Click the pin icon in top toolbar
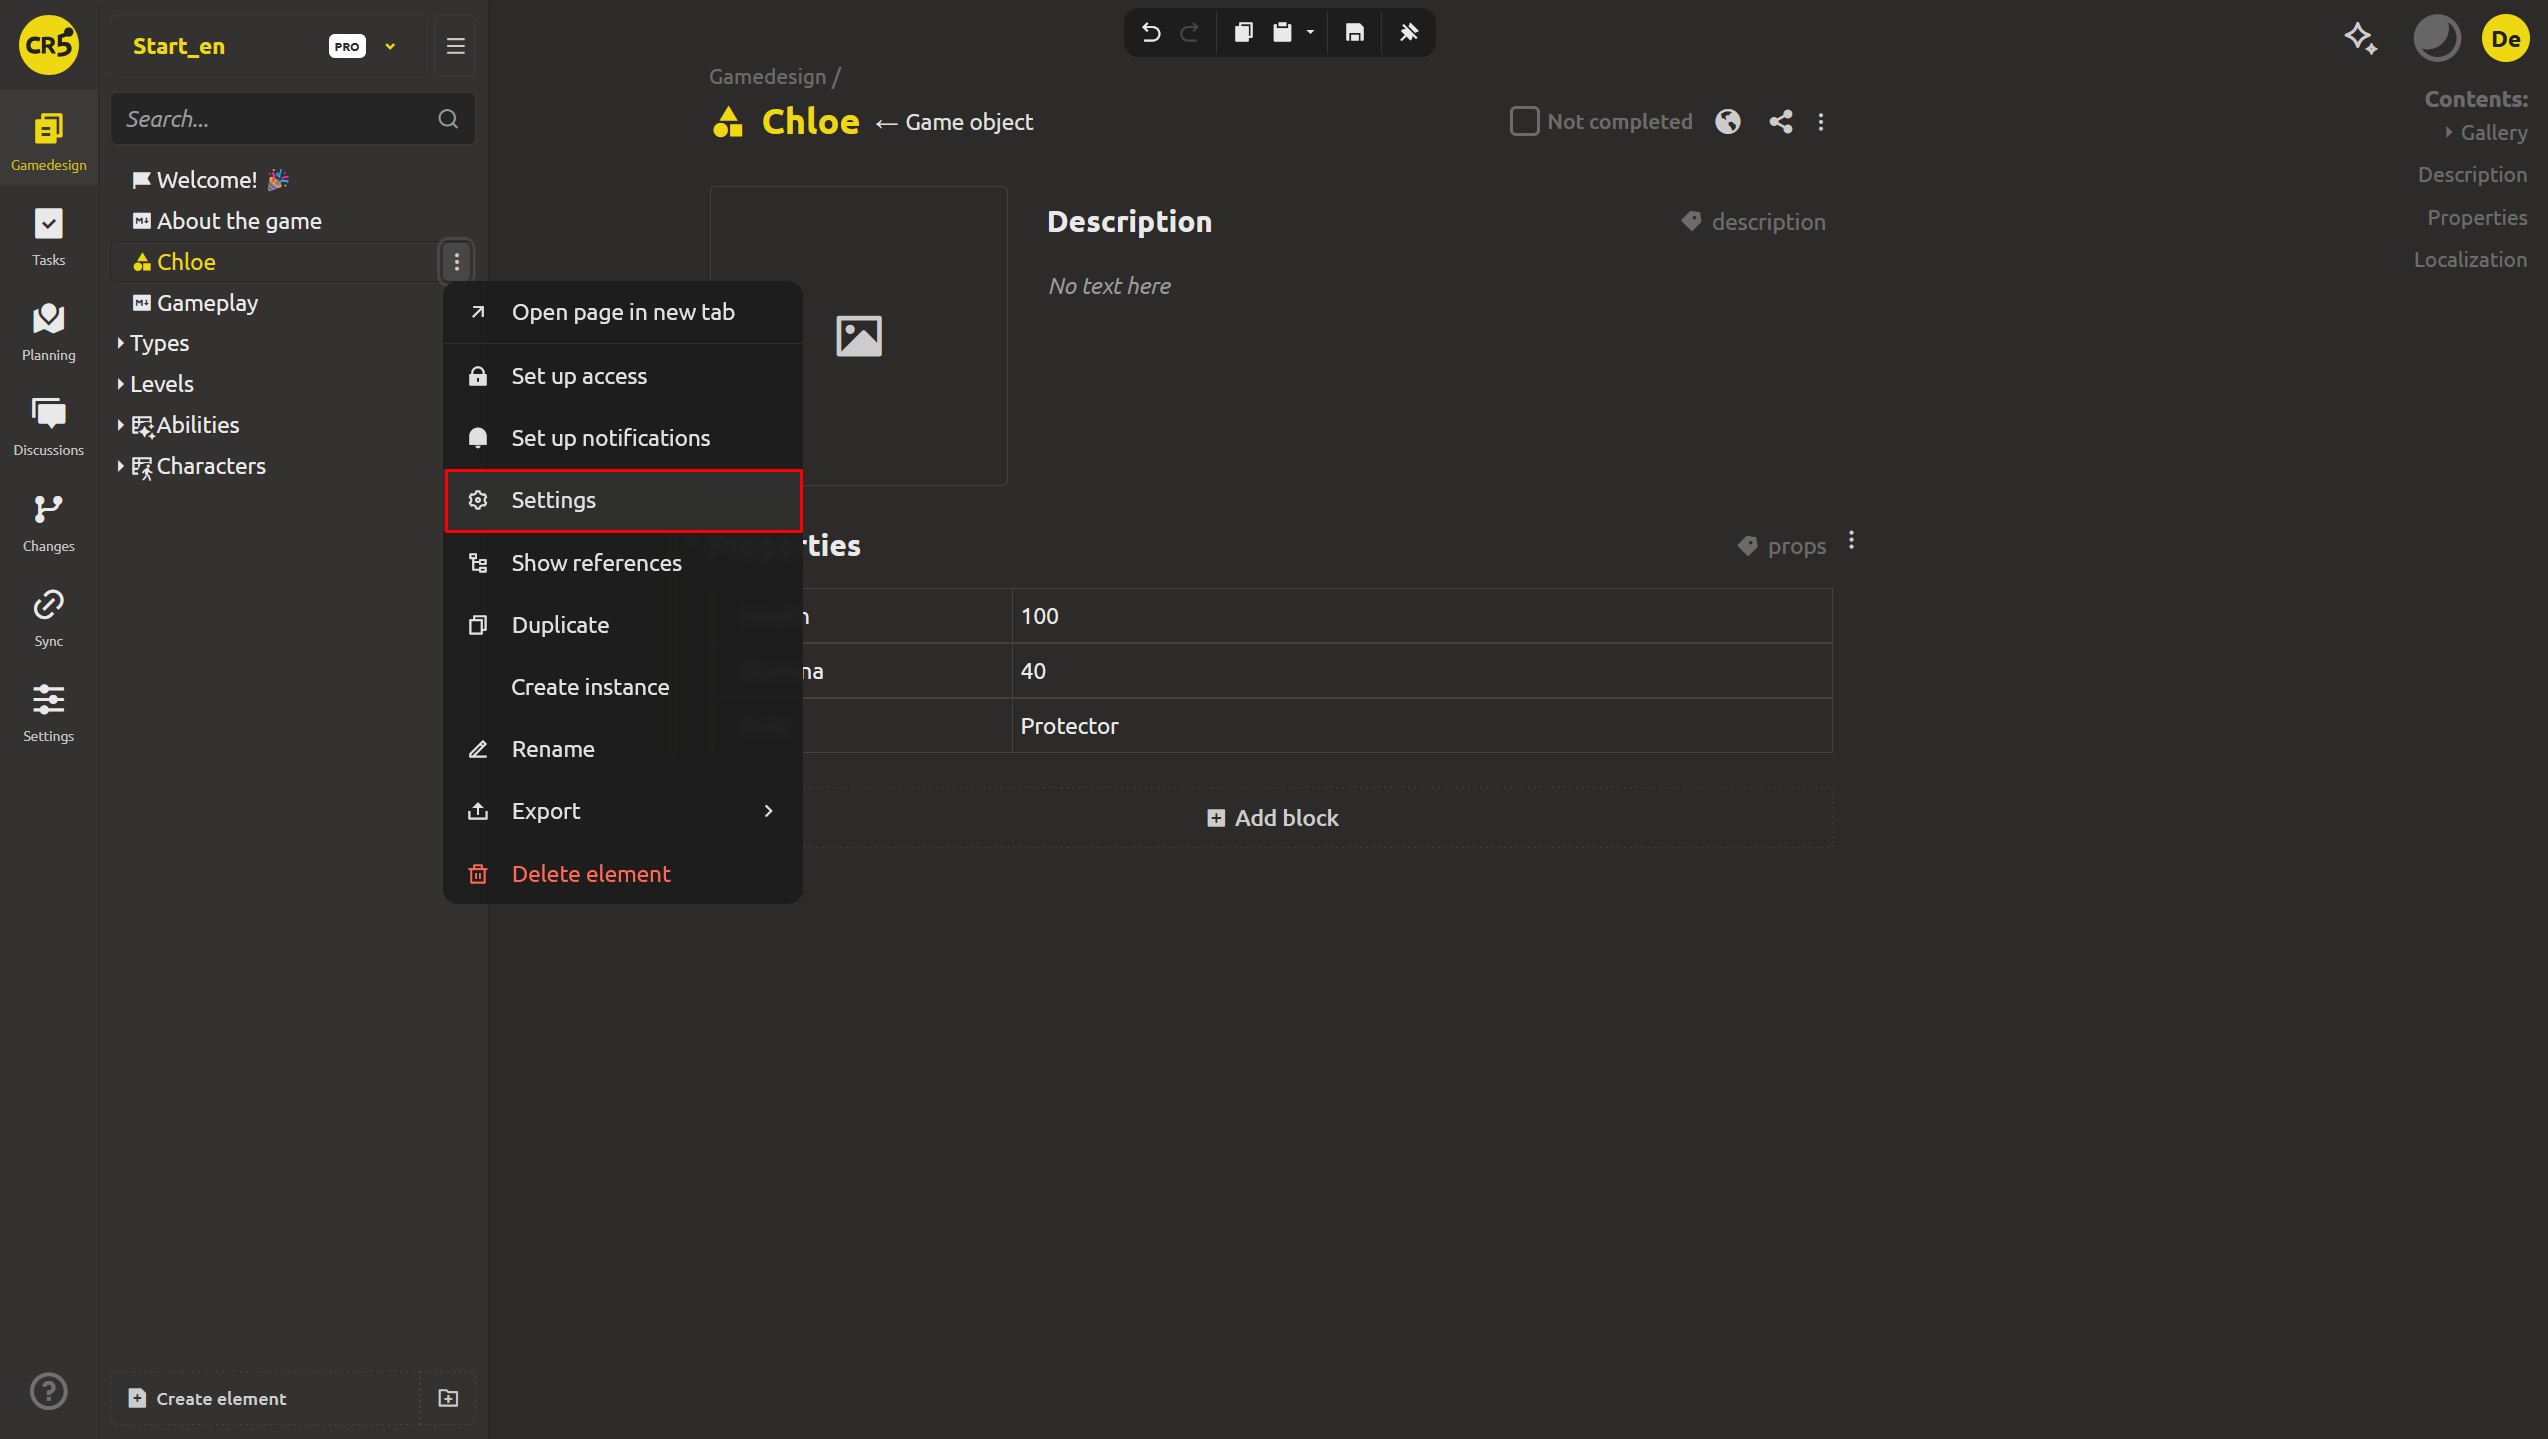Screen dimensions: 2548x1439 click(1408, 33)
